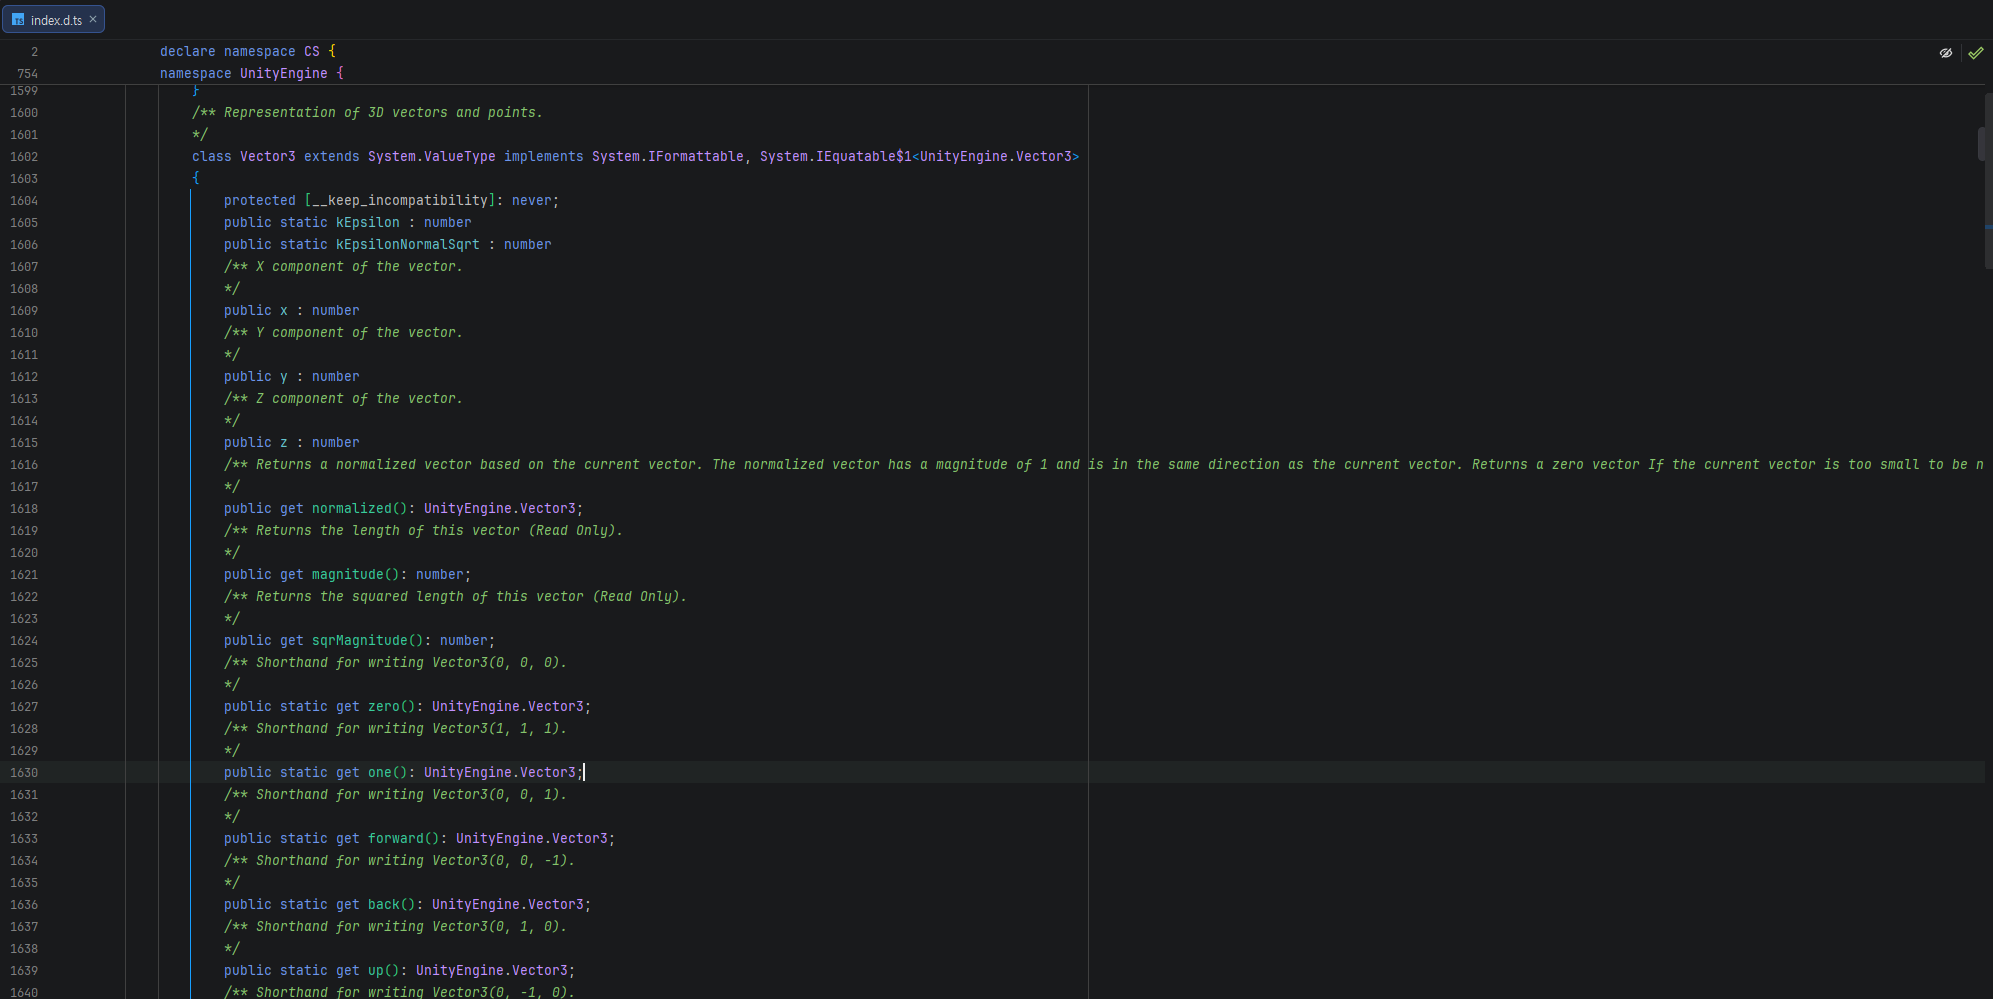
Task: Click System.IFormattable in the implements clause
Action: click(x=668, y=157)
